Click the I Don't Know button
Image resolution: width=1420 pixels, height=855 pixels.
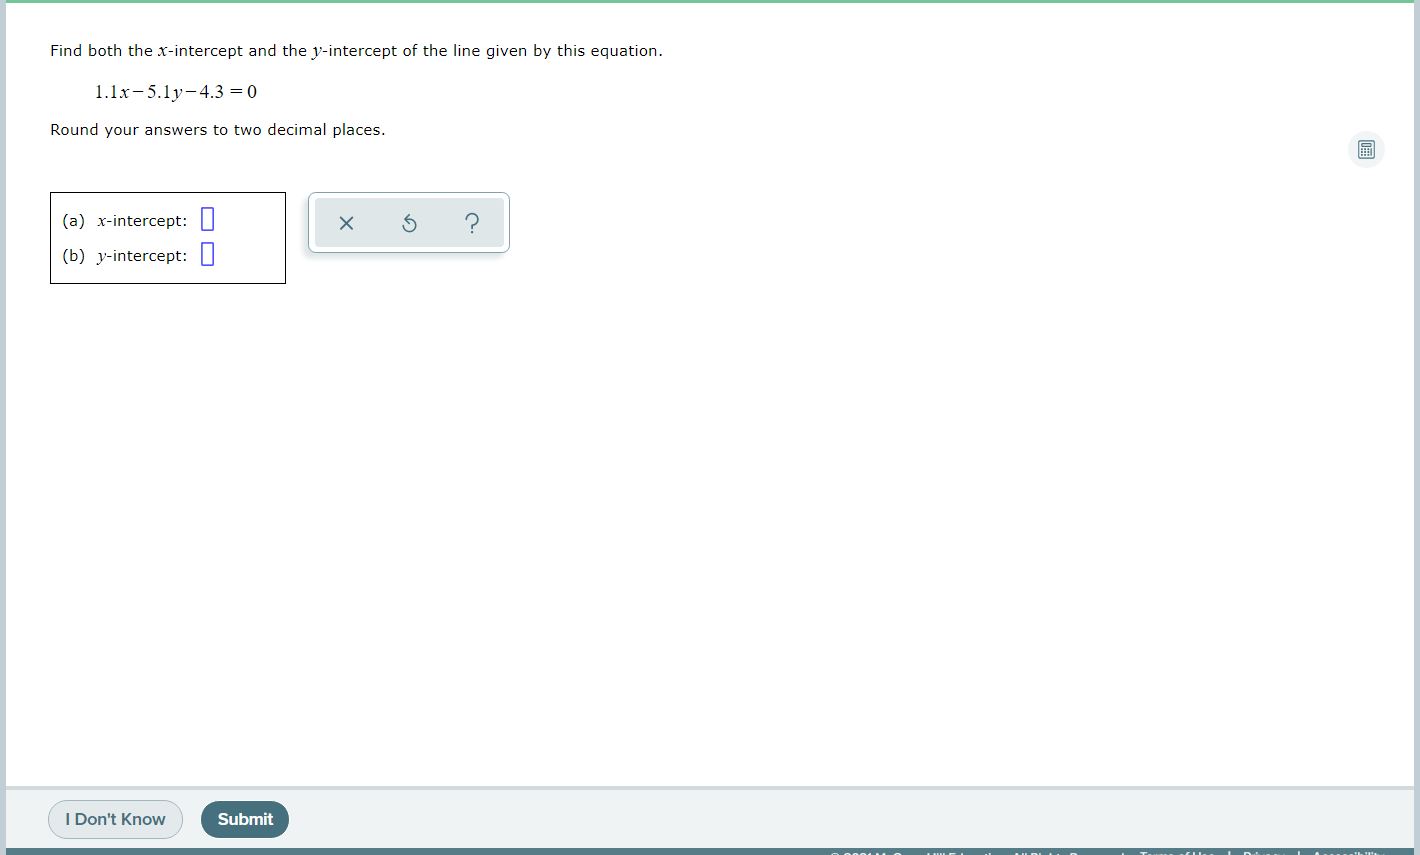point(115,819)
